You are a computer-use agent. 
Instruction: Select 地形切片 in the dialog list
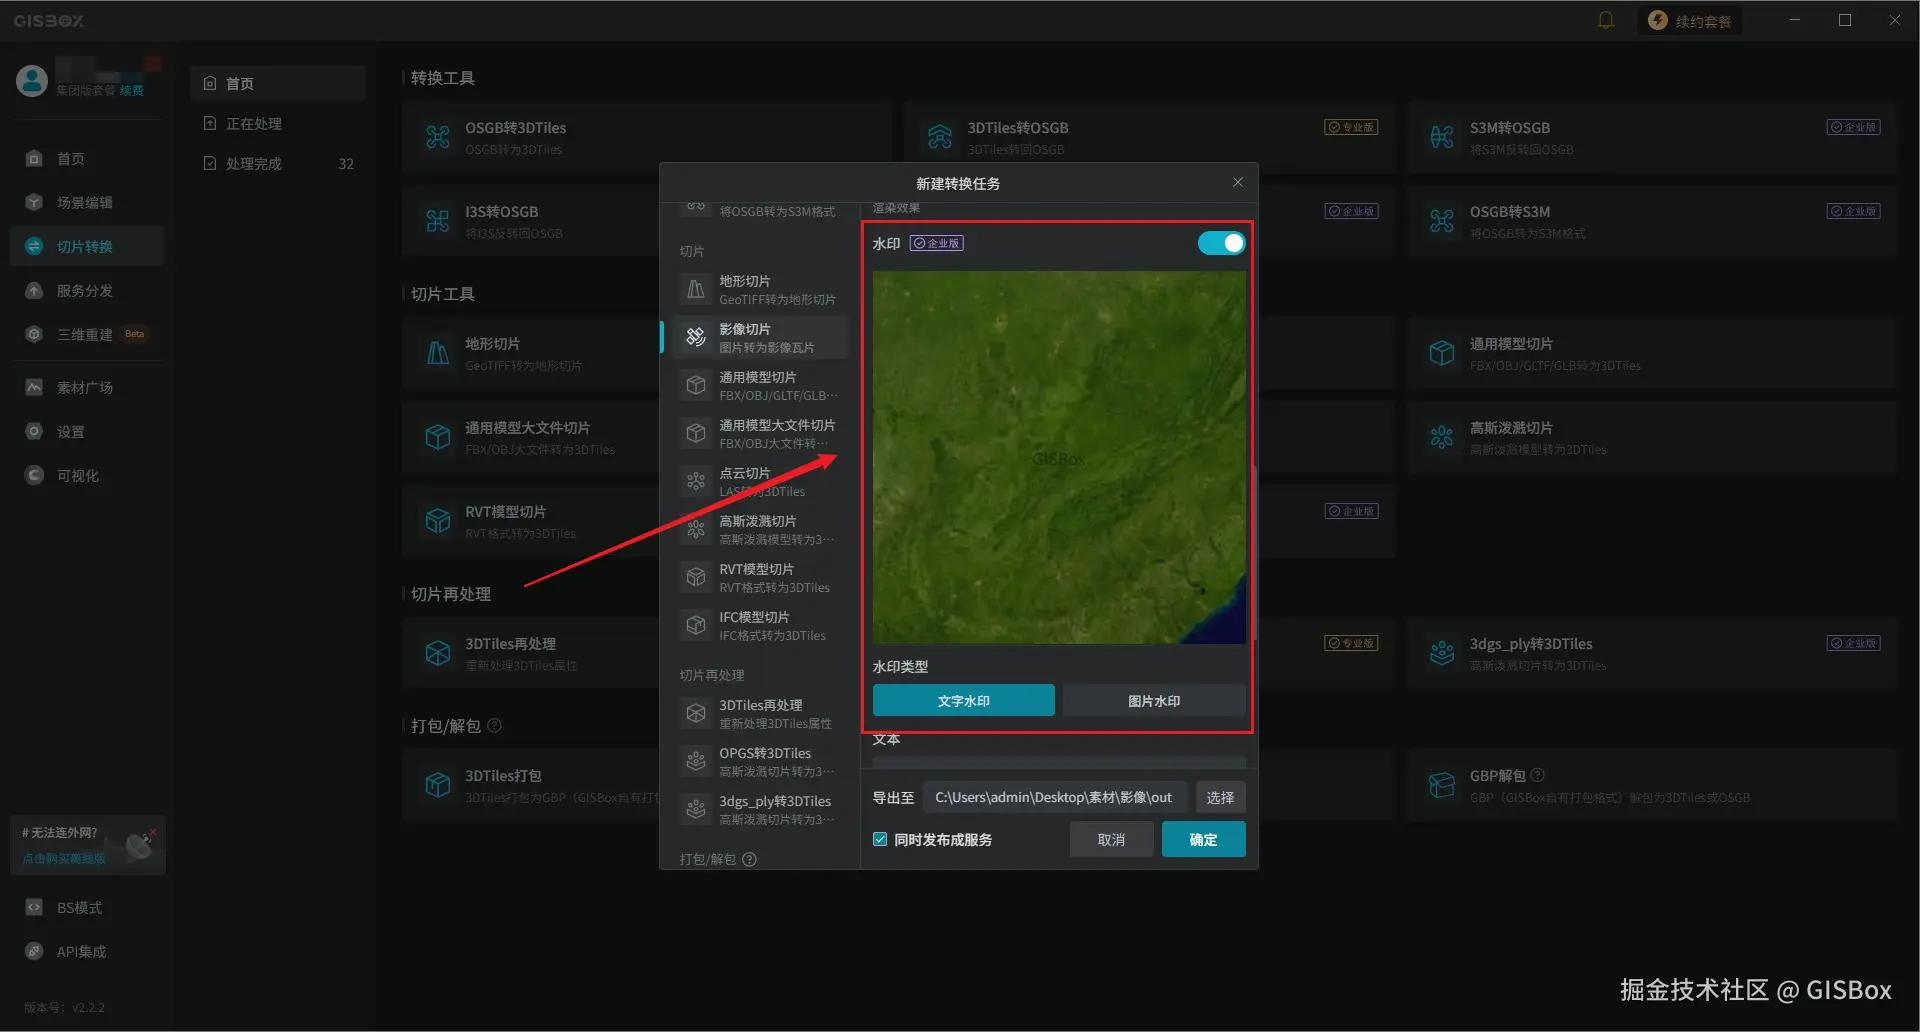click(762, 290)
